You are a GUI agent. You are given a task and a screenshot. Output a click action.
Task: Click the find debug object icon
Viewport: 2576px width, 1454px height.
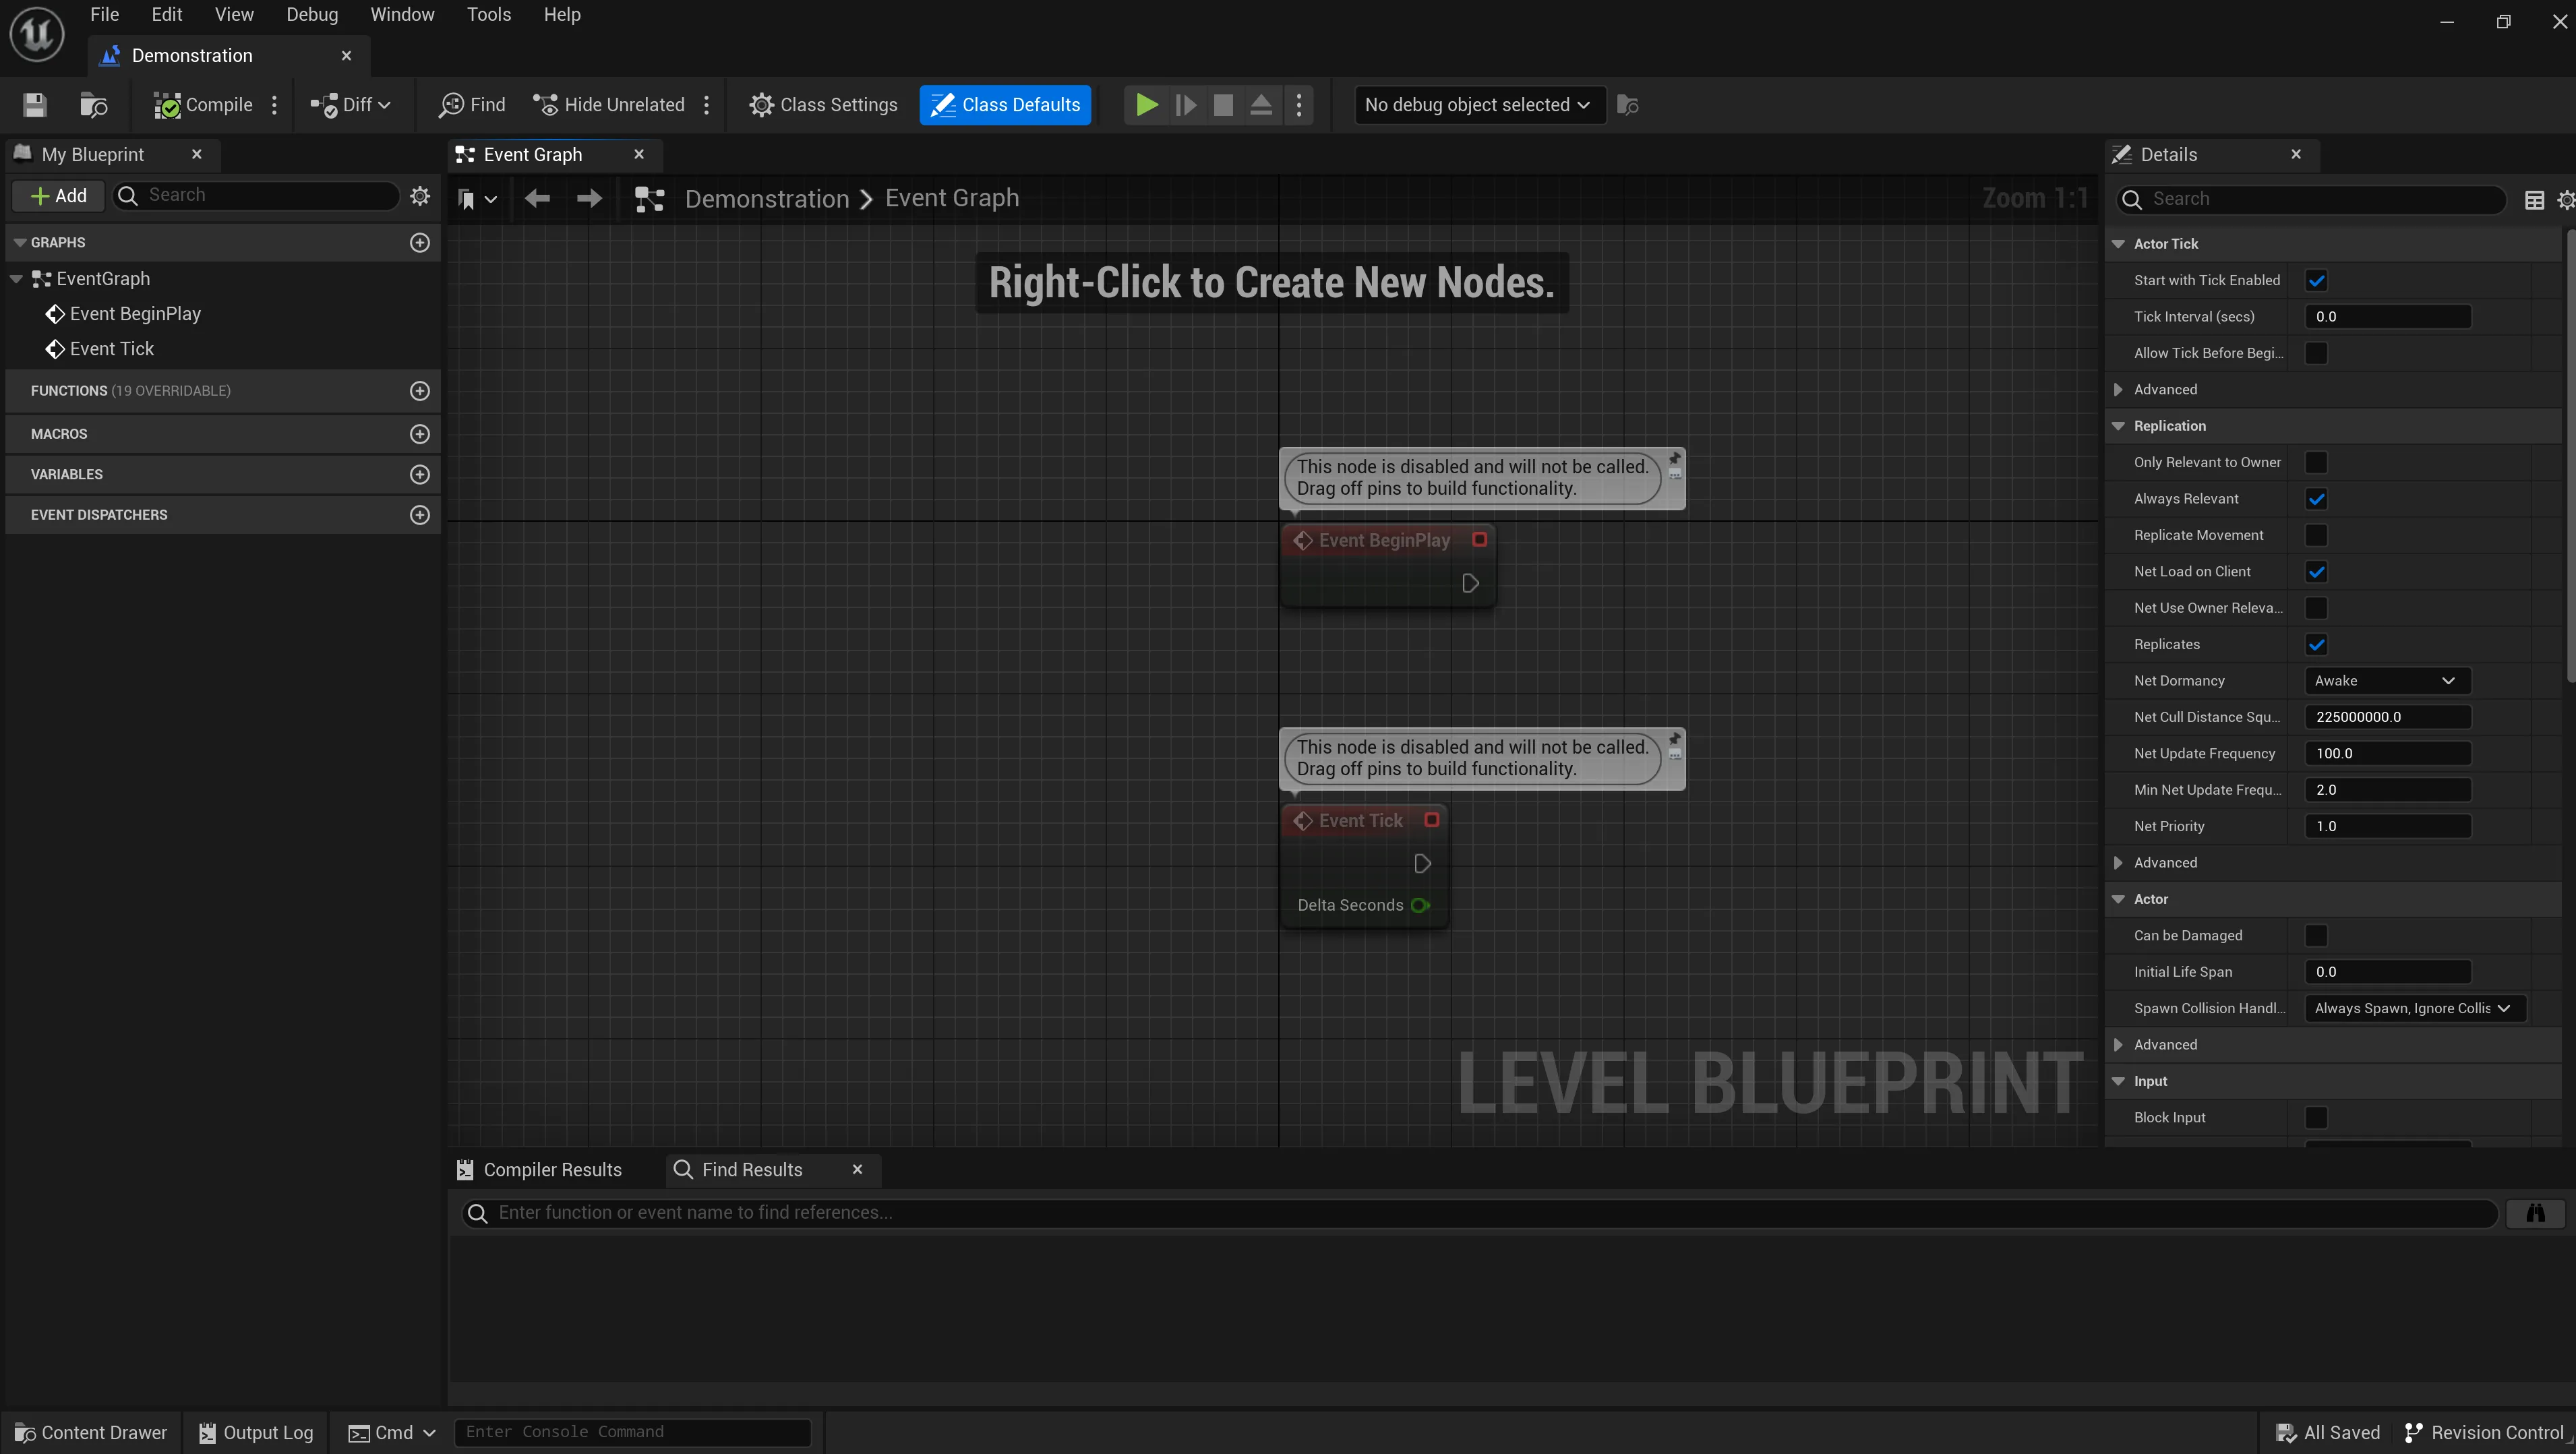click(1628, 105)
